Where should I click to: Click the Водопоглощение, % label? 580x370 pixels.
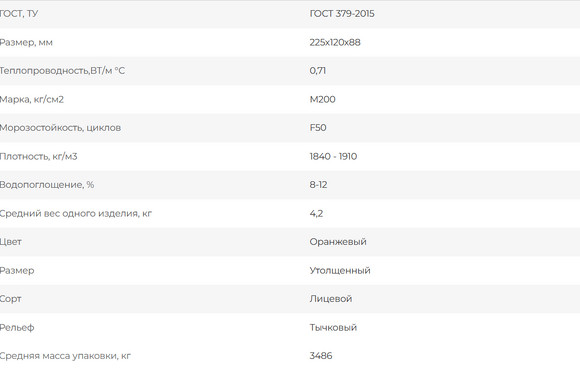point(47,185)
